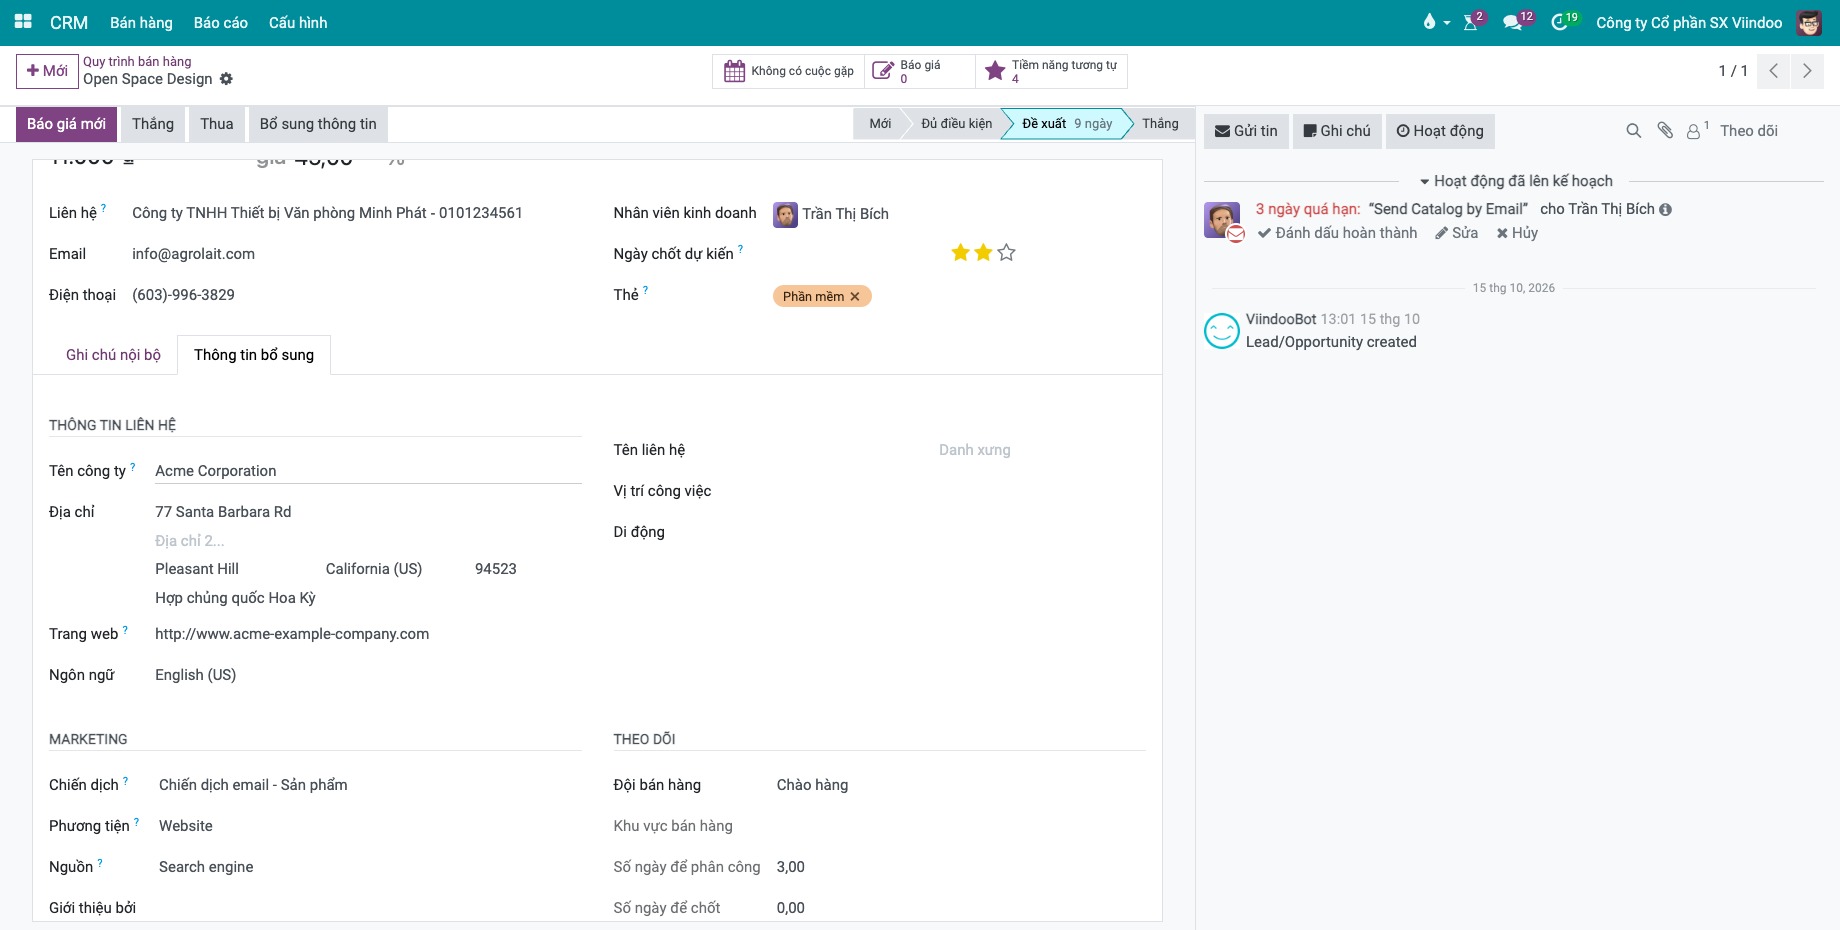Viewport: 1840px width, 930px height.
Task: Click info icon next to Trần Thị Bích activity
Action: pyautogui.click(x=1665, y=210)
